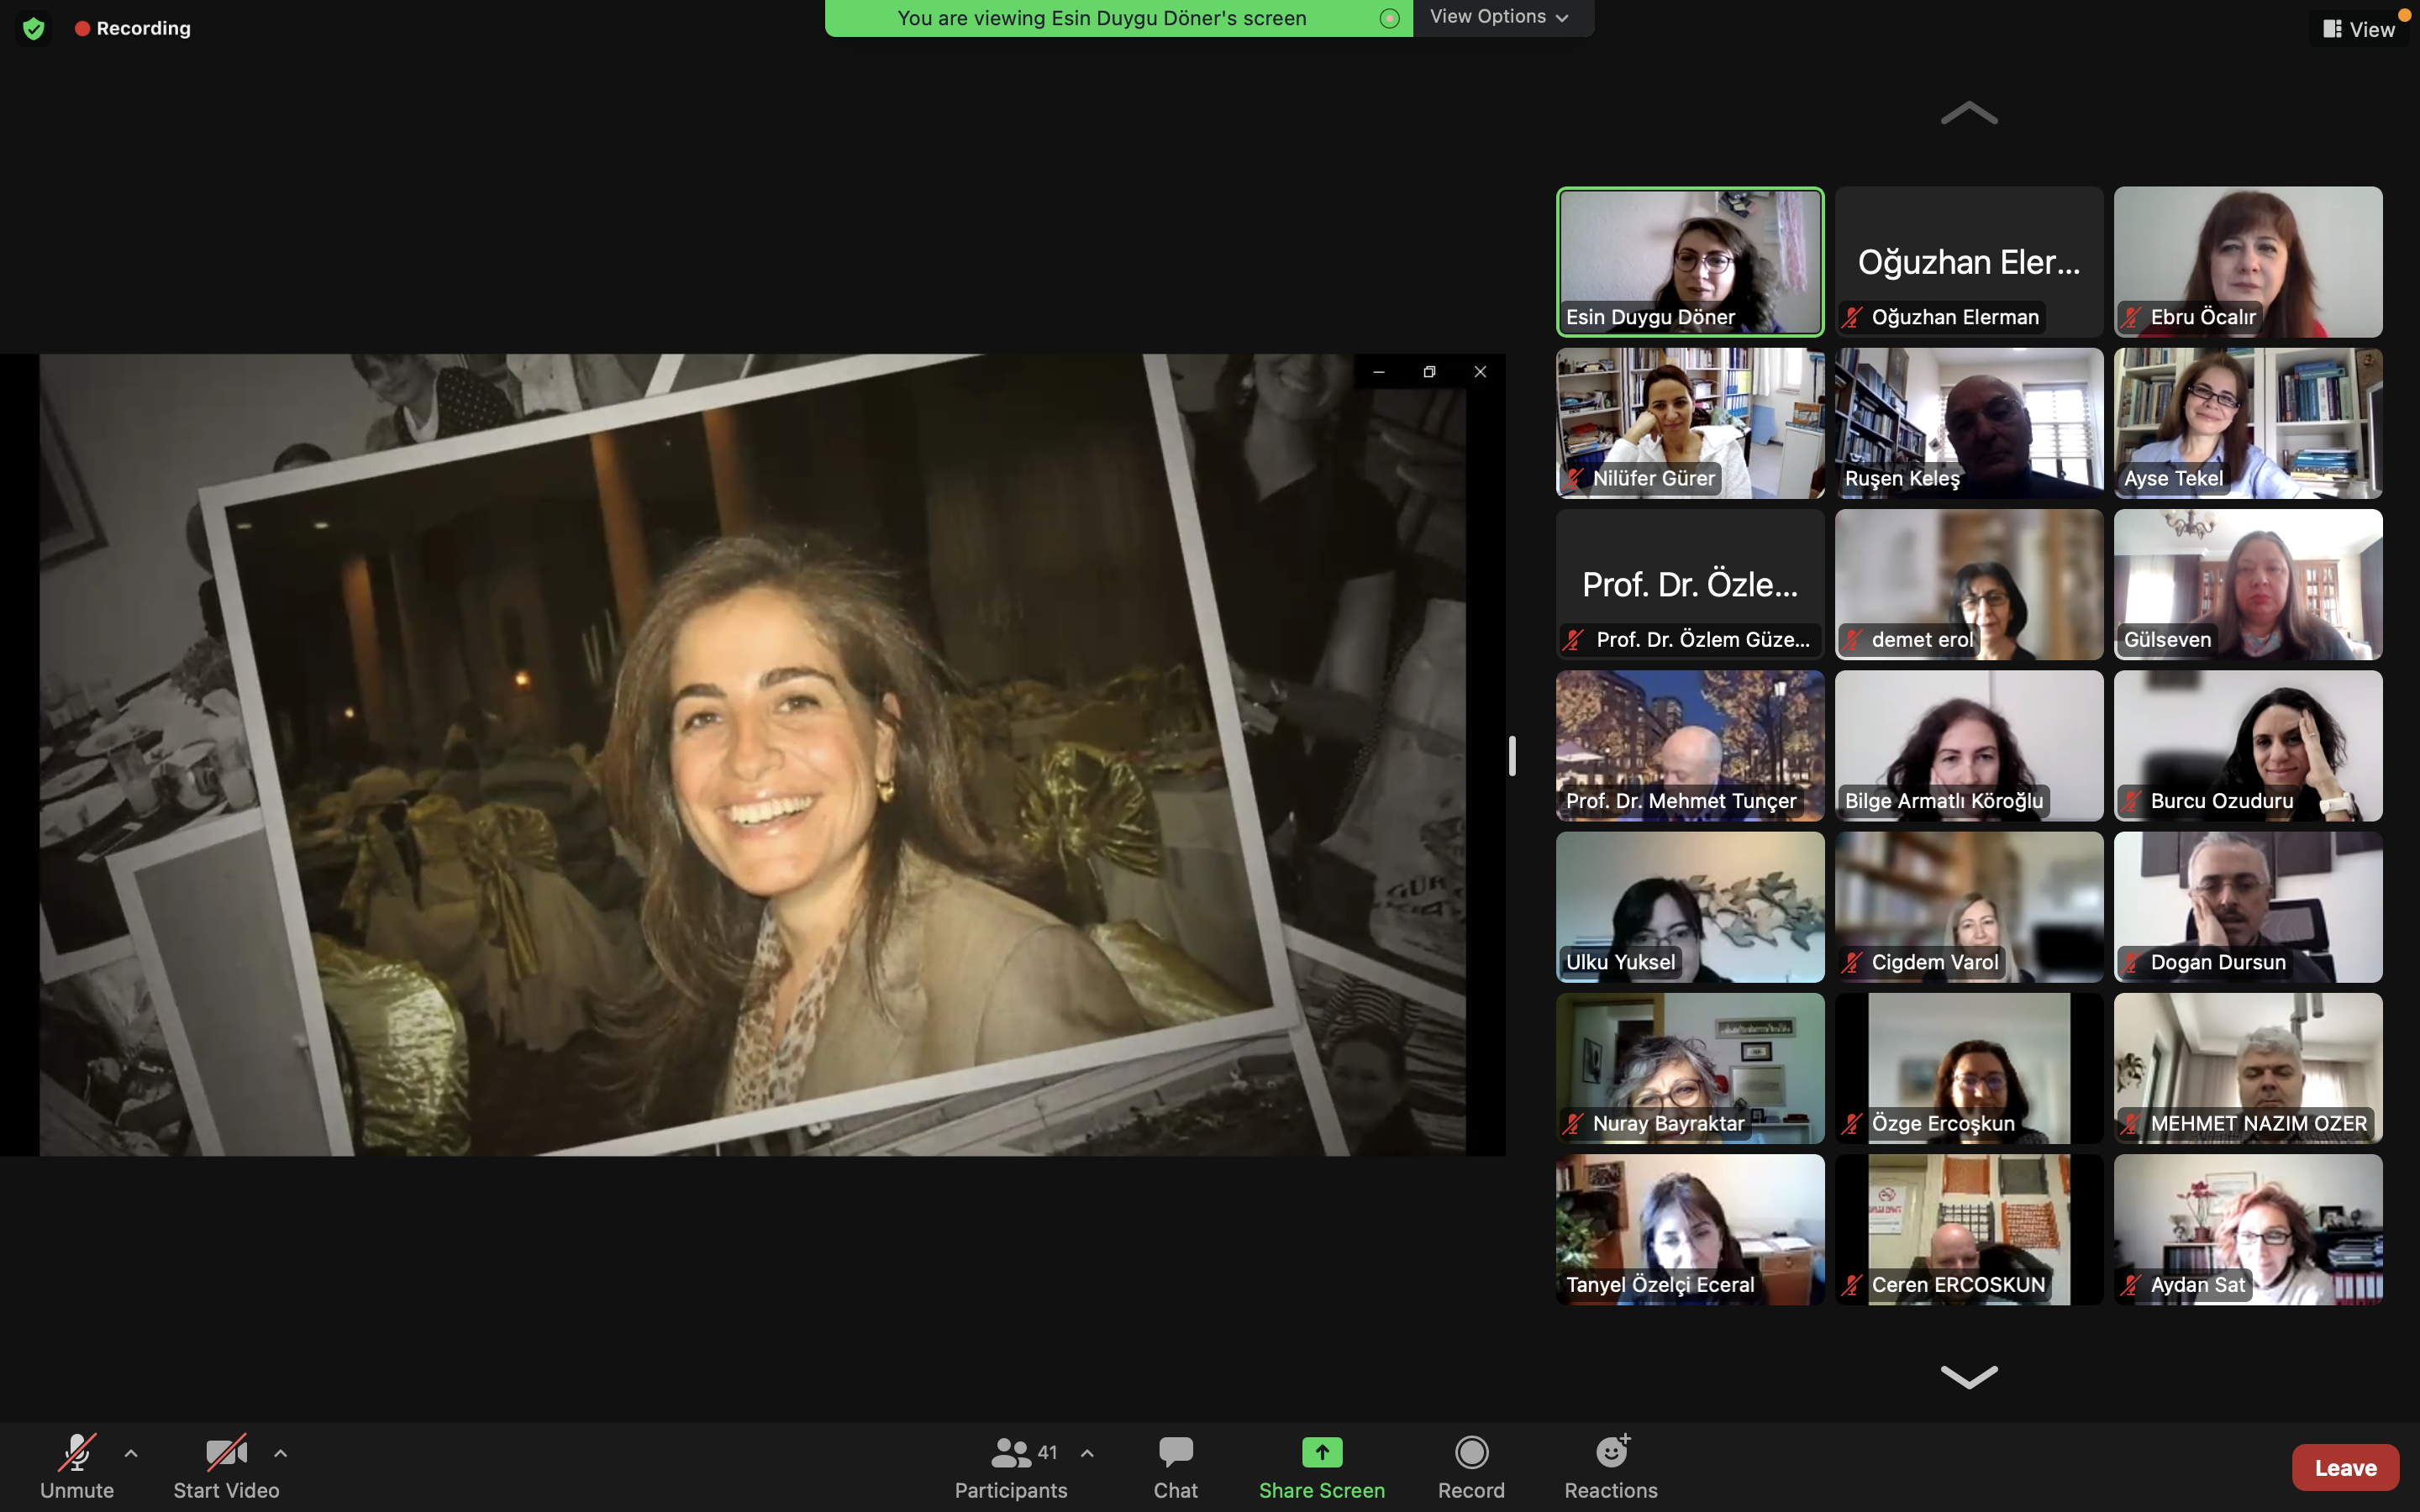Click Burcu Ozuduru's video tile
Screen dimensions: 2420x1512
[x=2248, y=746]
